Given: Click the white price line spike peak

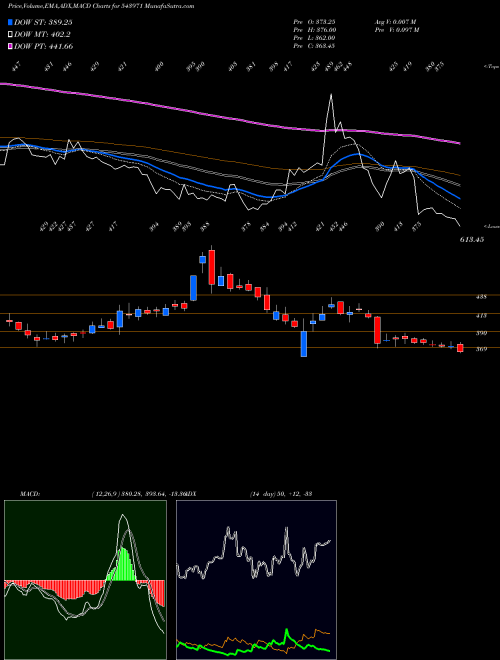Looking at the screenshot, I should [331, 95].
